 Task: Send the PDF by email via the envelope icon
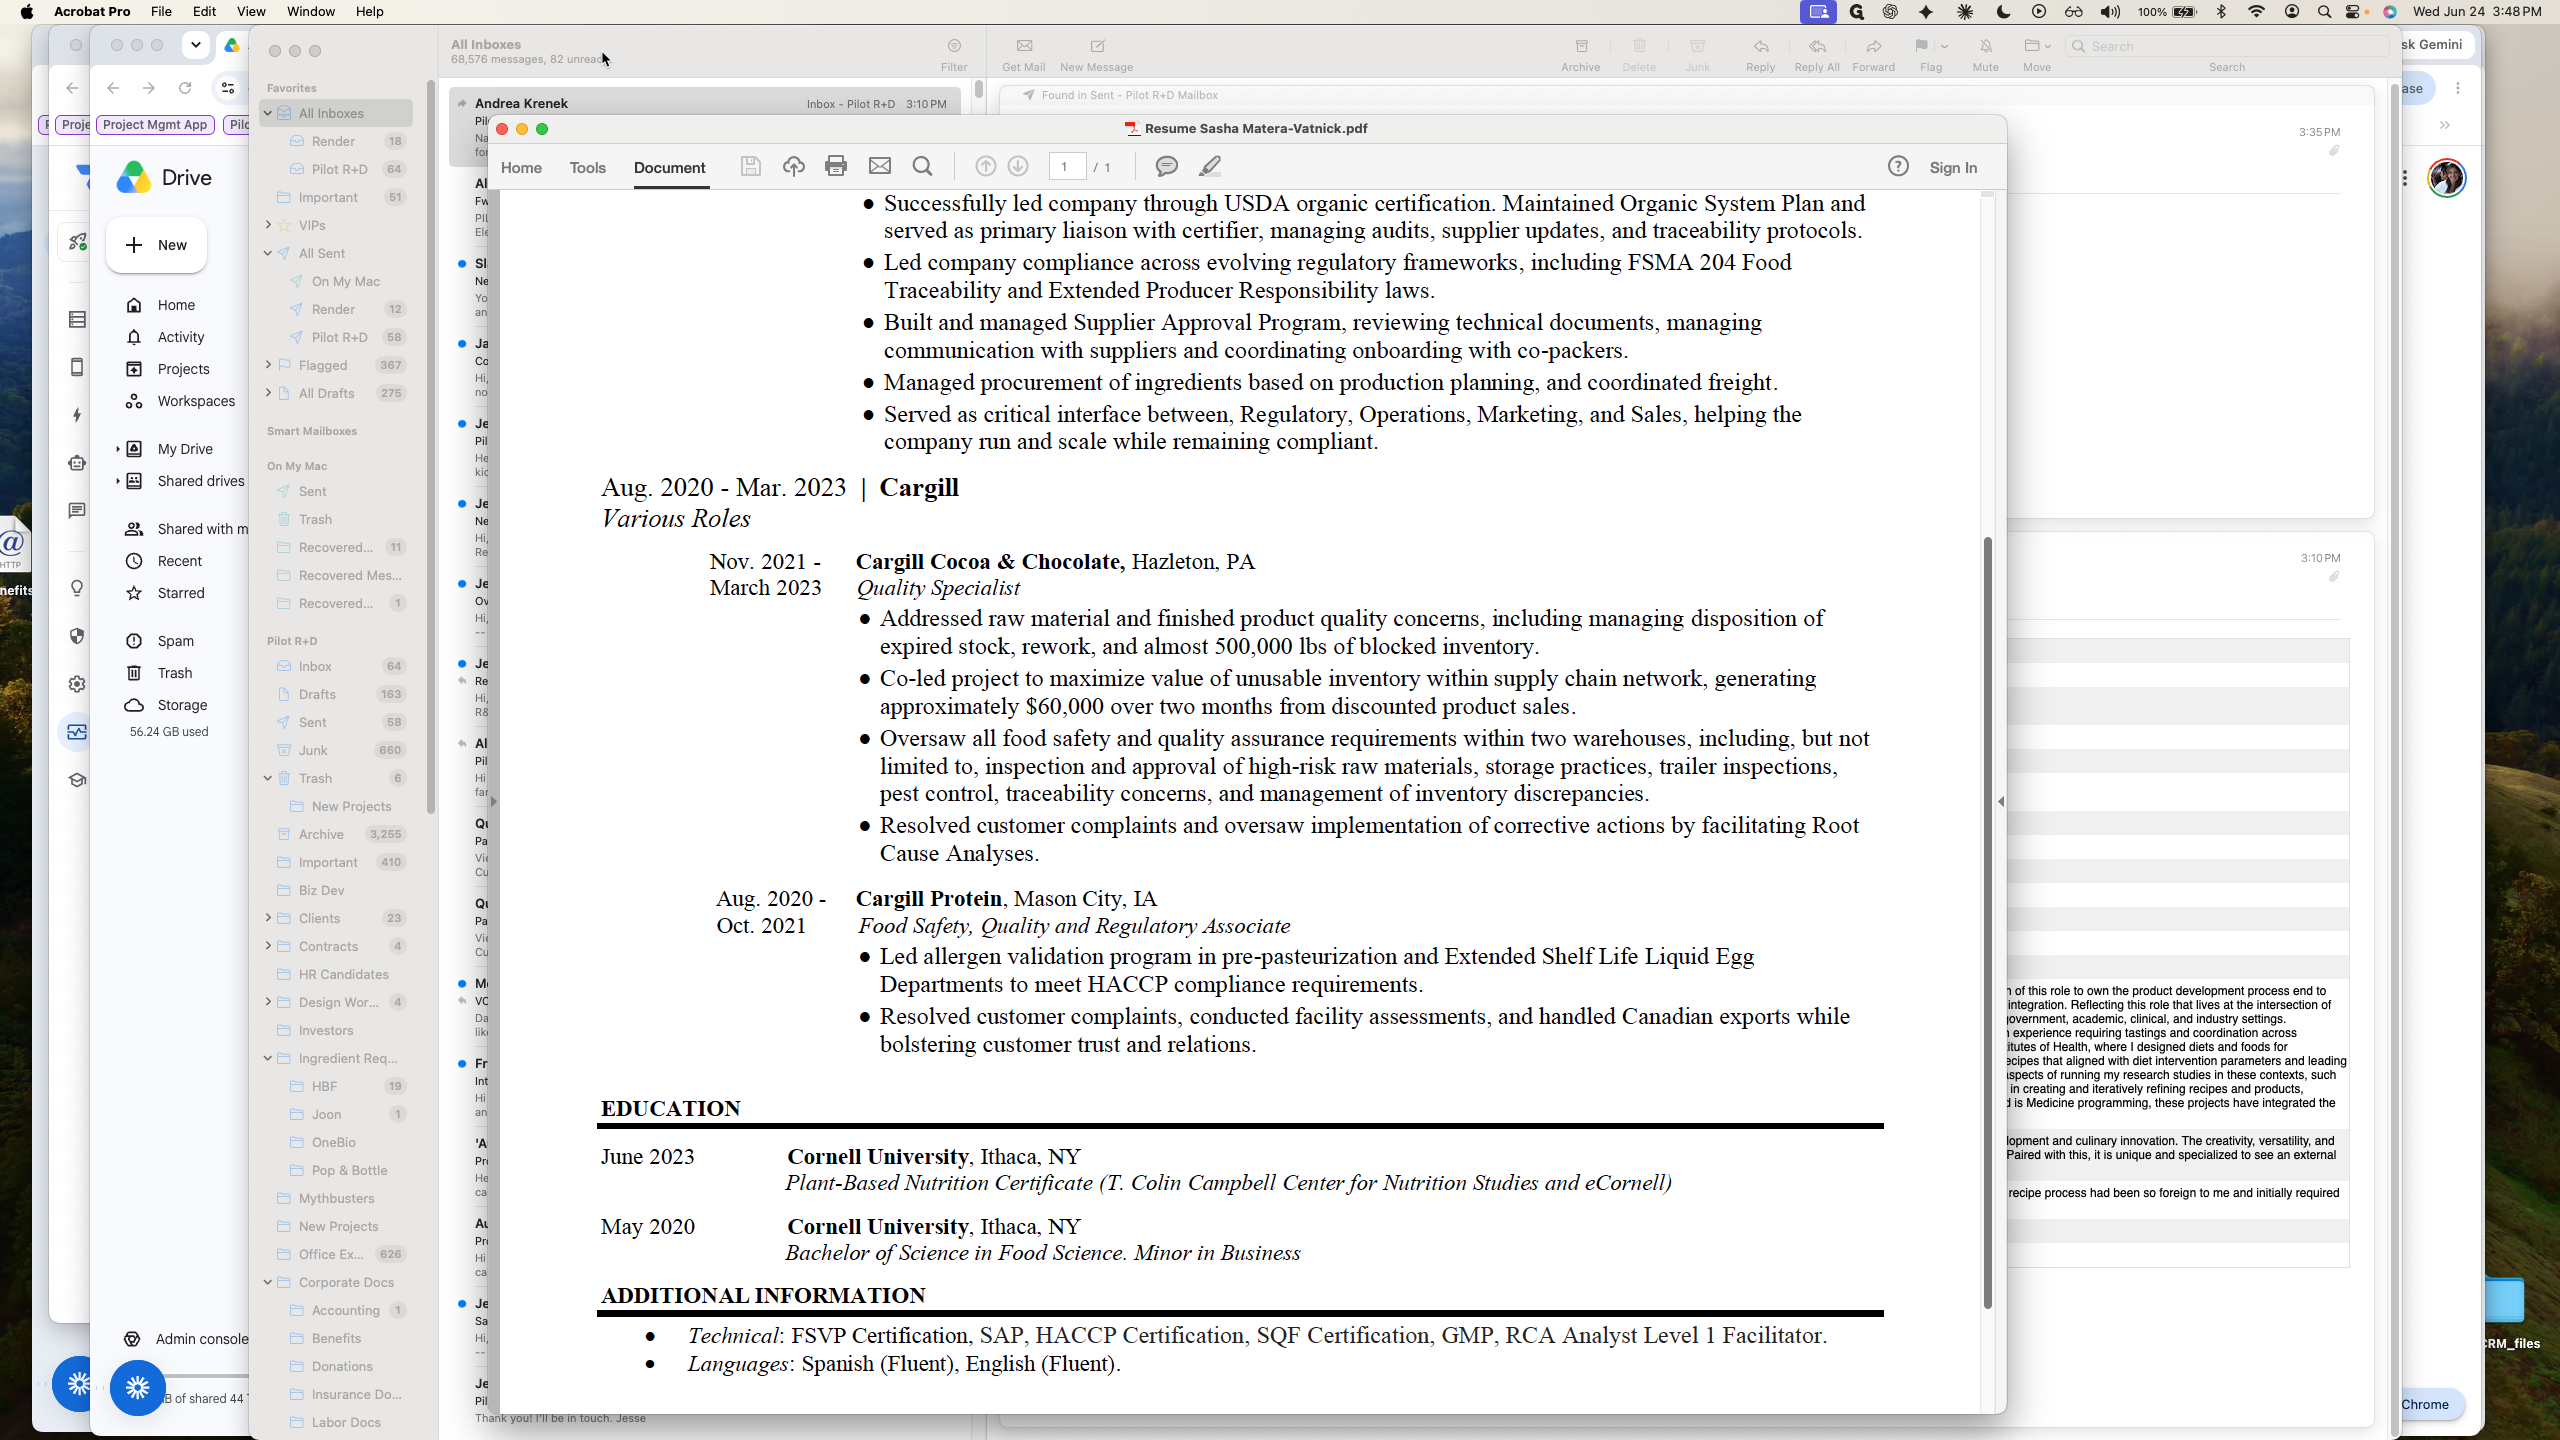879,167
